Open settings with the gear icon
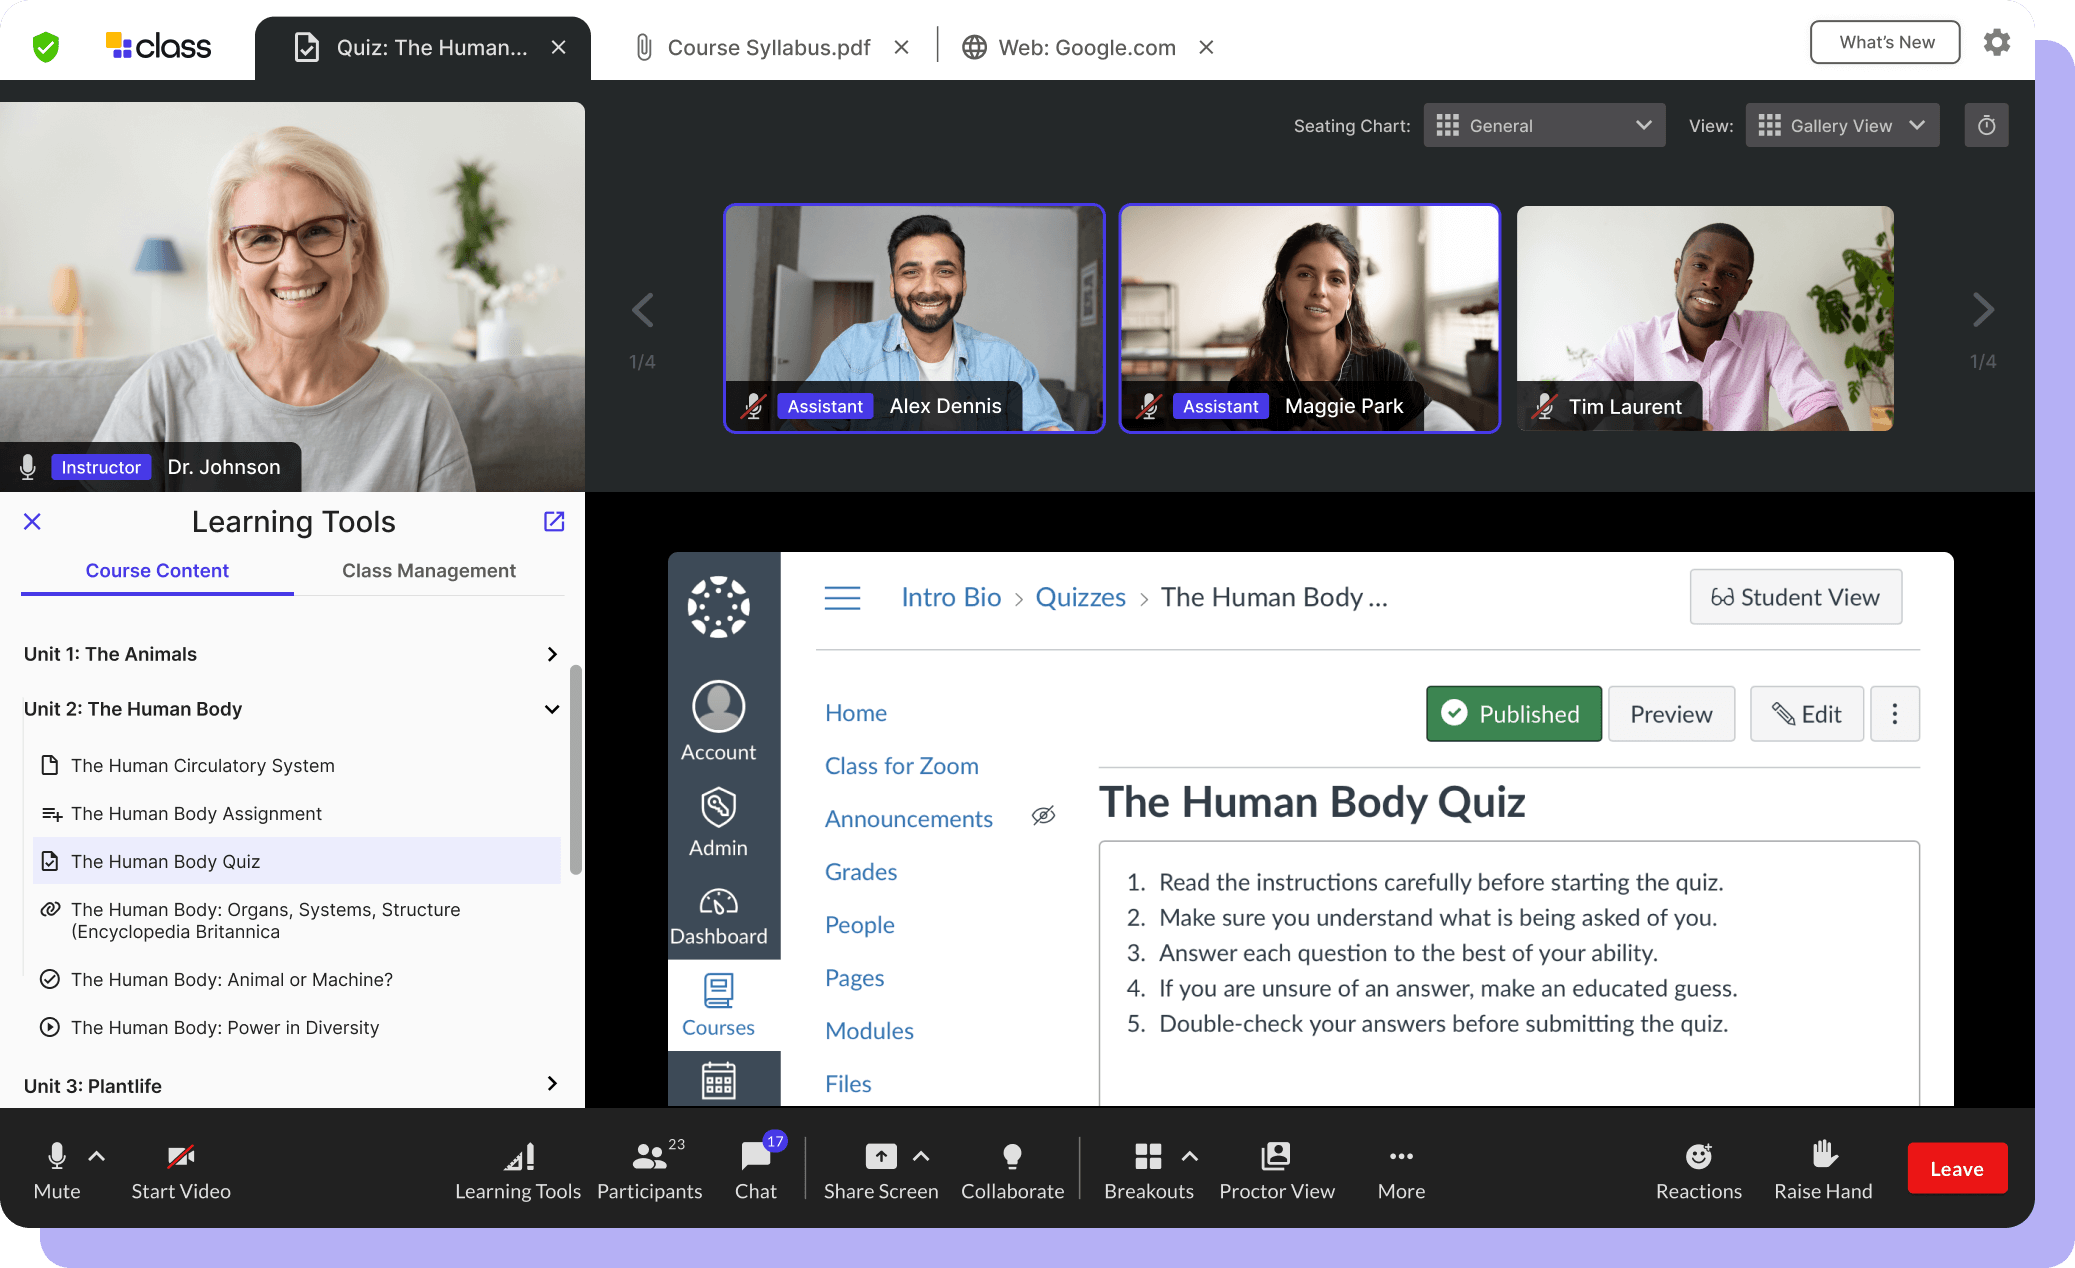The image size is (2075, 1268). coord(1997,42)
